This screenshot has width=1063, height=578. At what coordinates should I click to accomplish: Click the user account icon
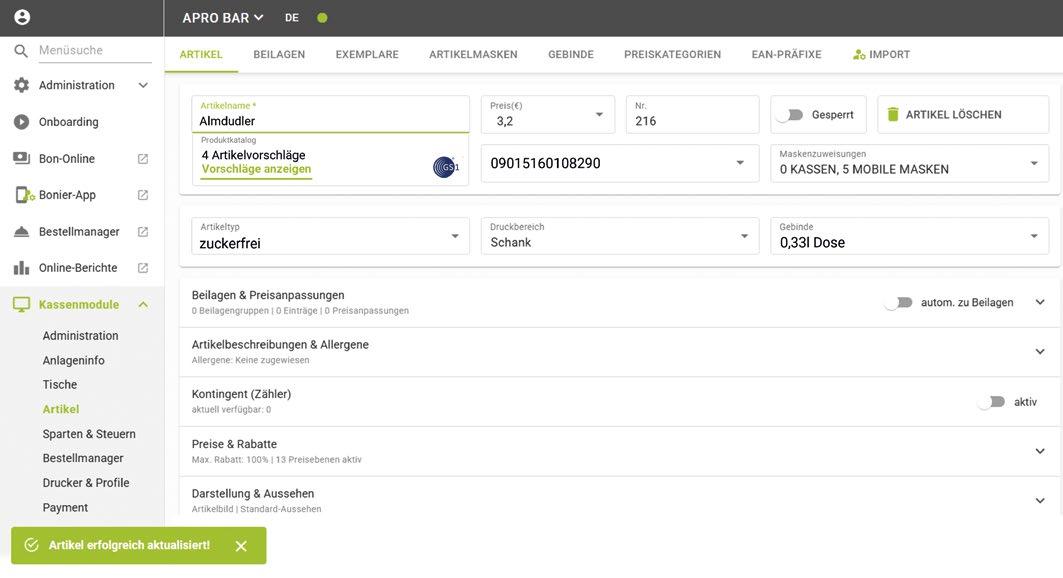22,17
